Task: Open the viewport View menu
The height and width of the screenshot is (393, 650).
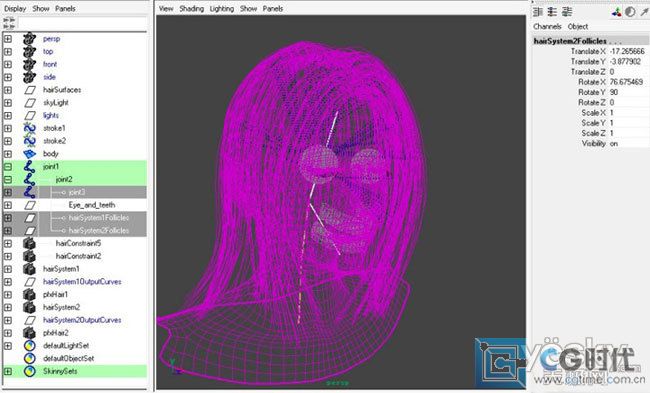Action: (x=166, y=9)
